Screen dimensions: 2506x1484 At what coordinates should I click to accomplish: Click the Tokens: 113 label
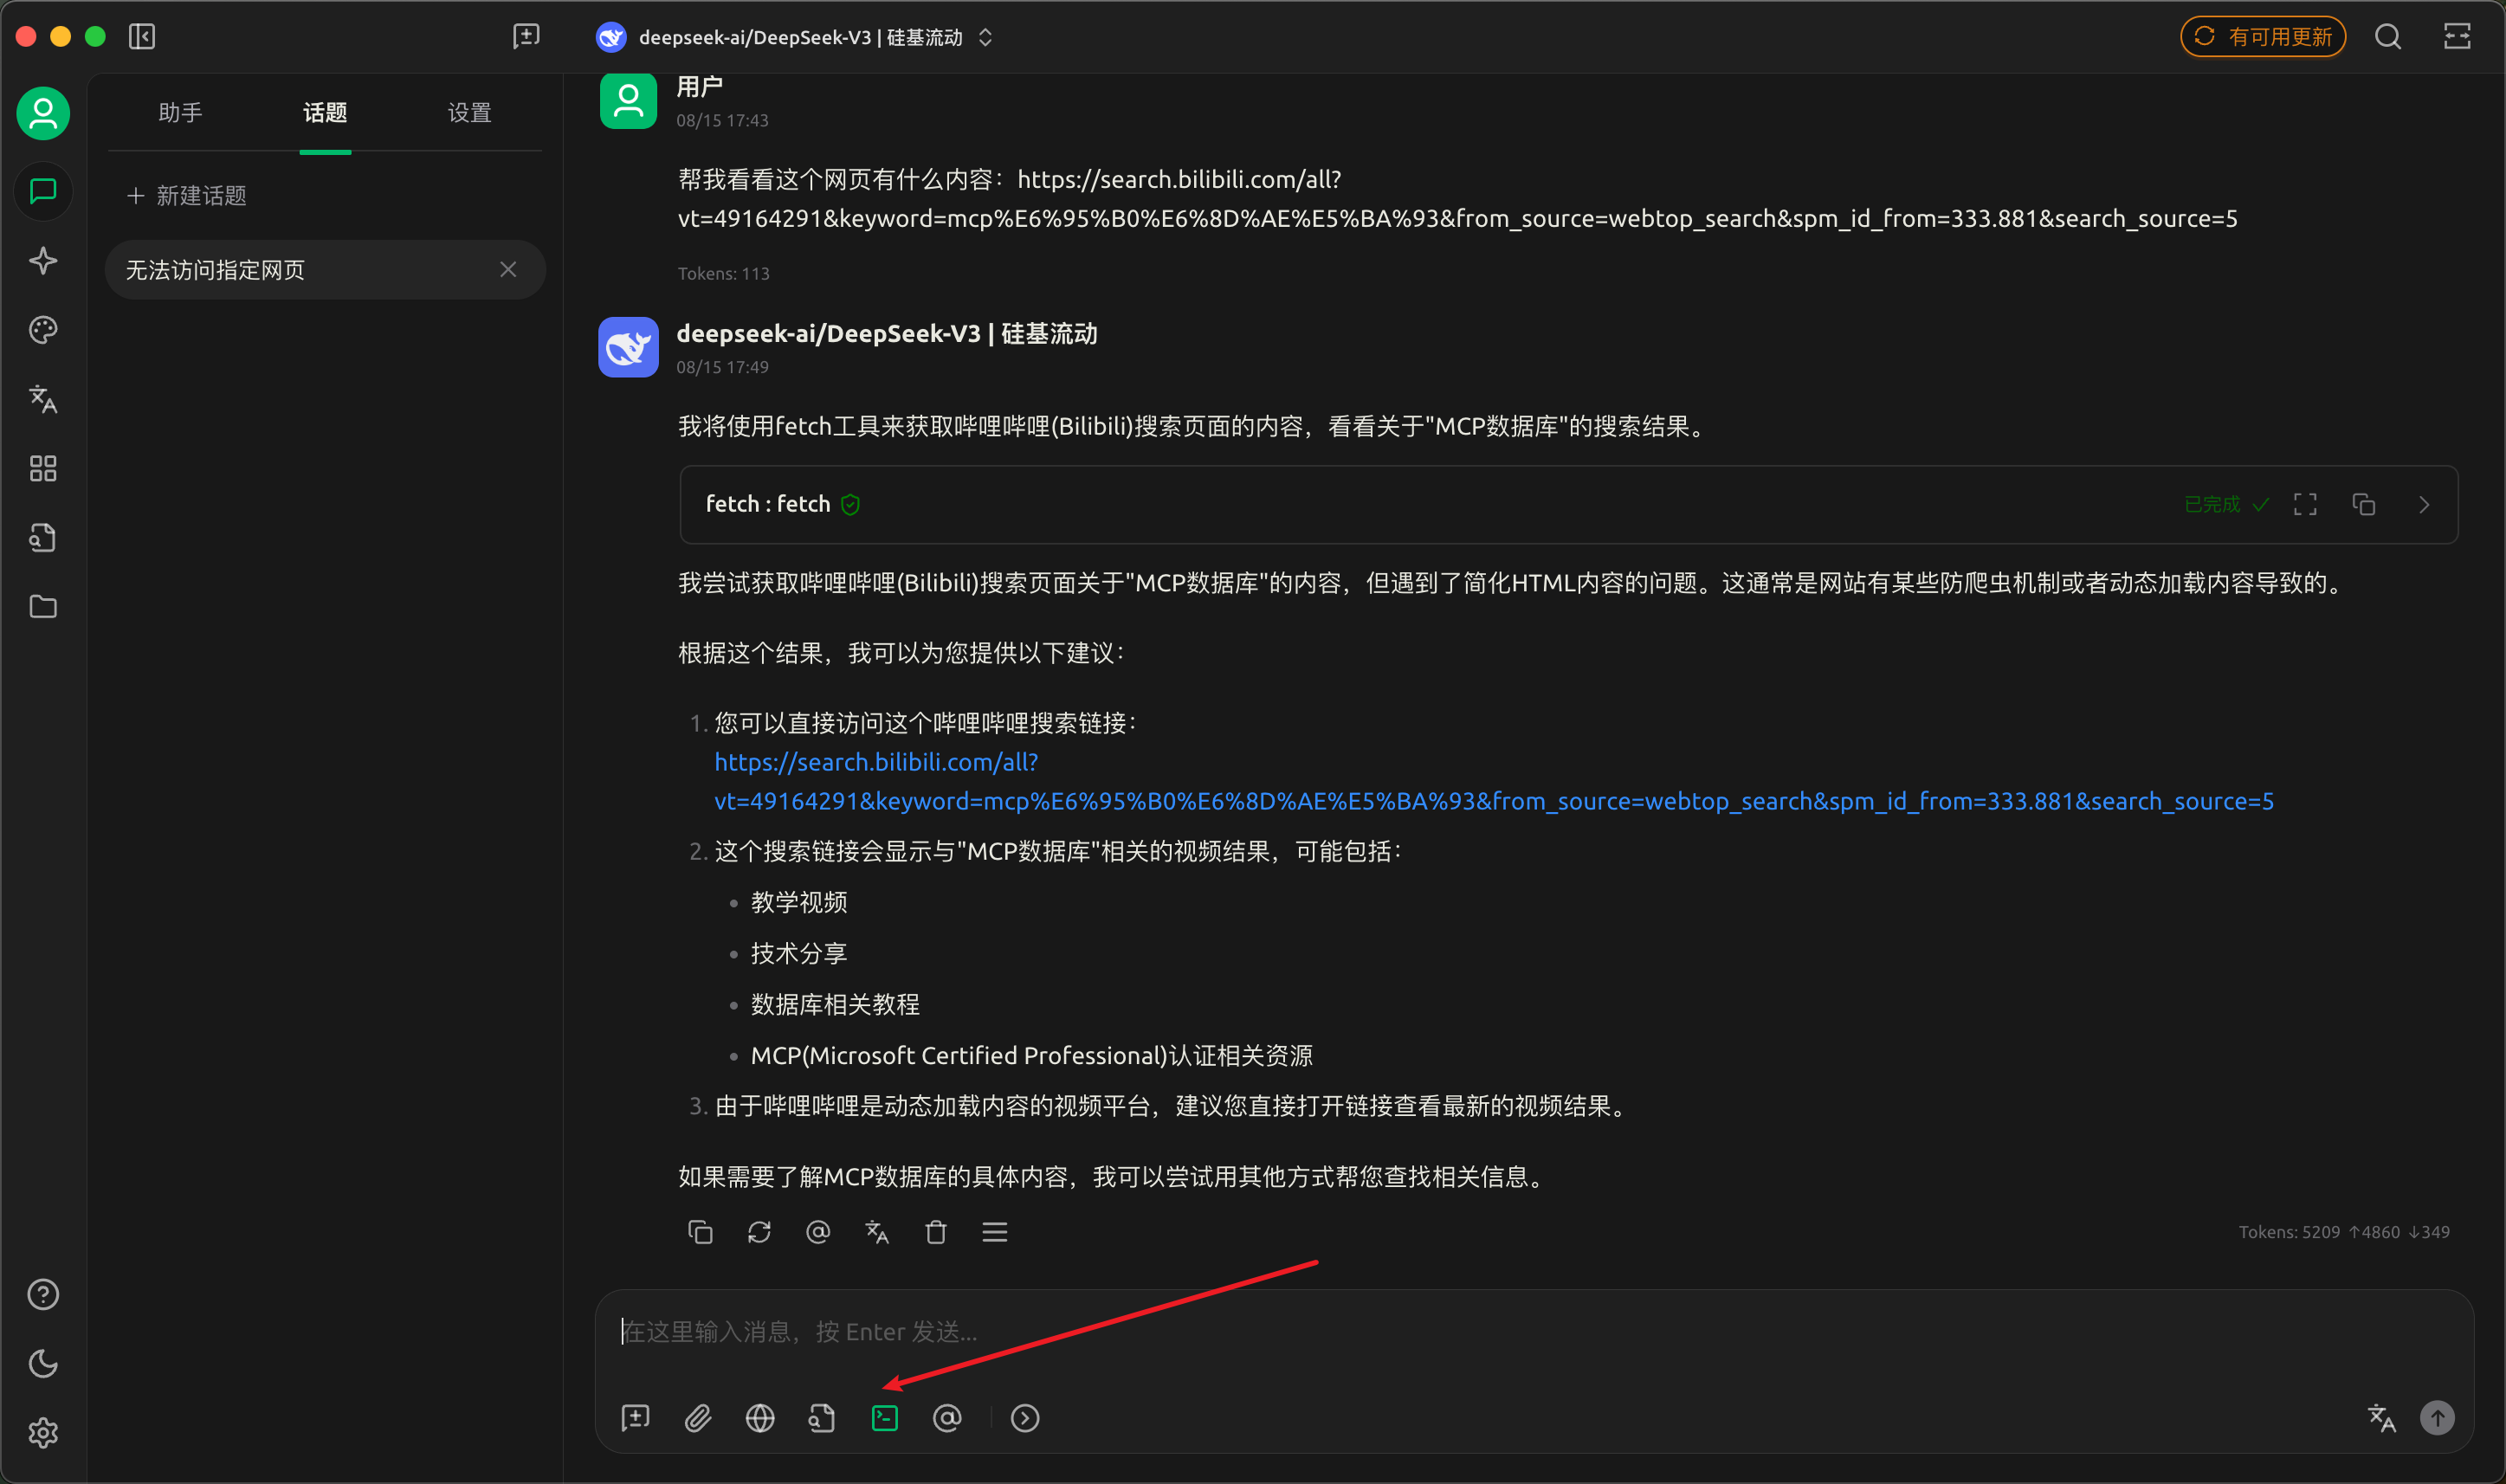pos(724,273)
